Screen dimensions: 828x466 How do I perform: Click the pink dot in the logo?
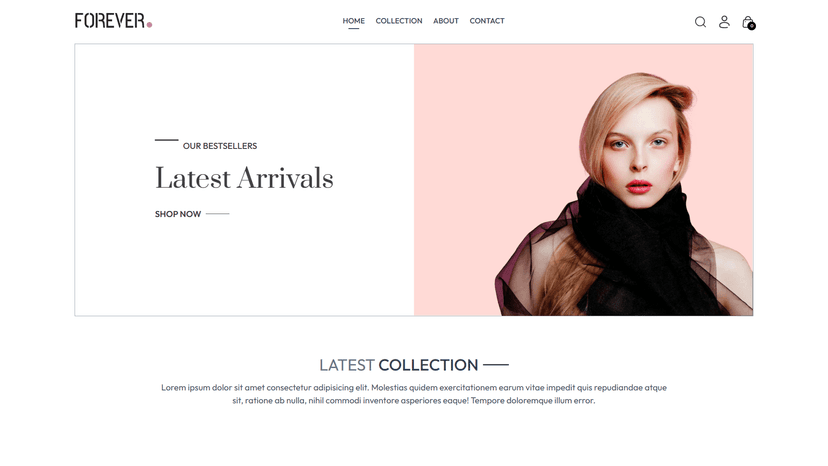tap(149, 24)
